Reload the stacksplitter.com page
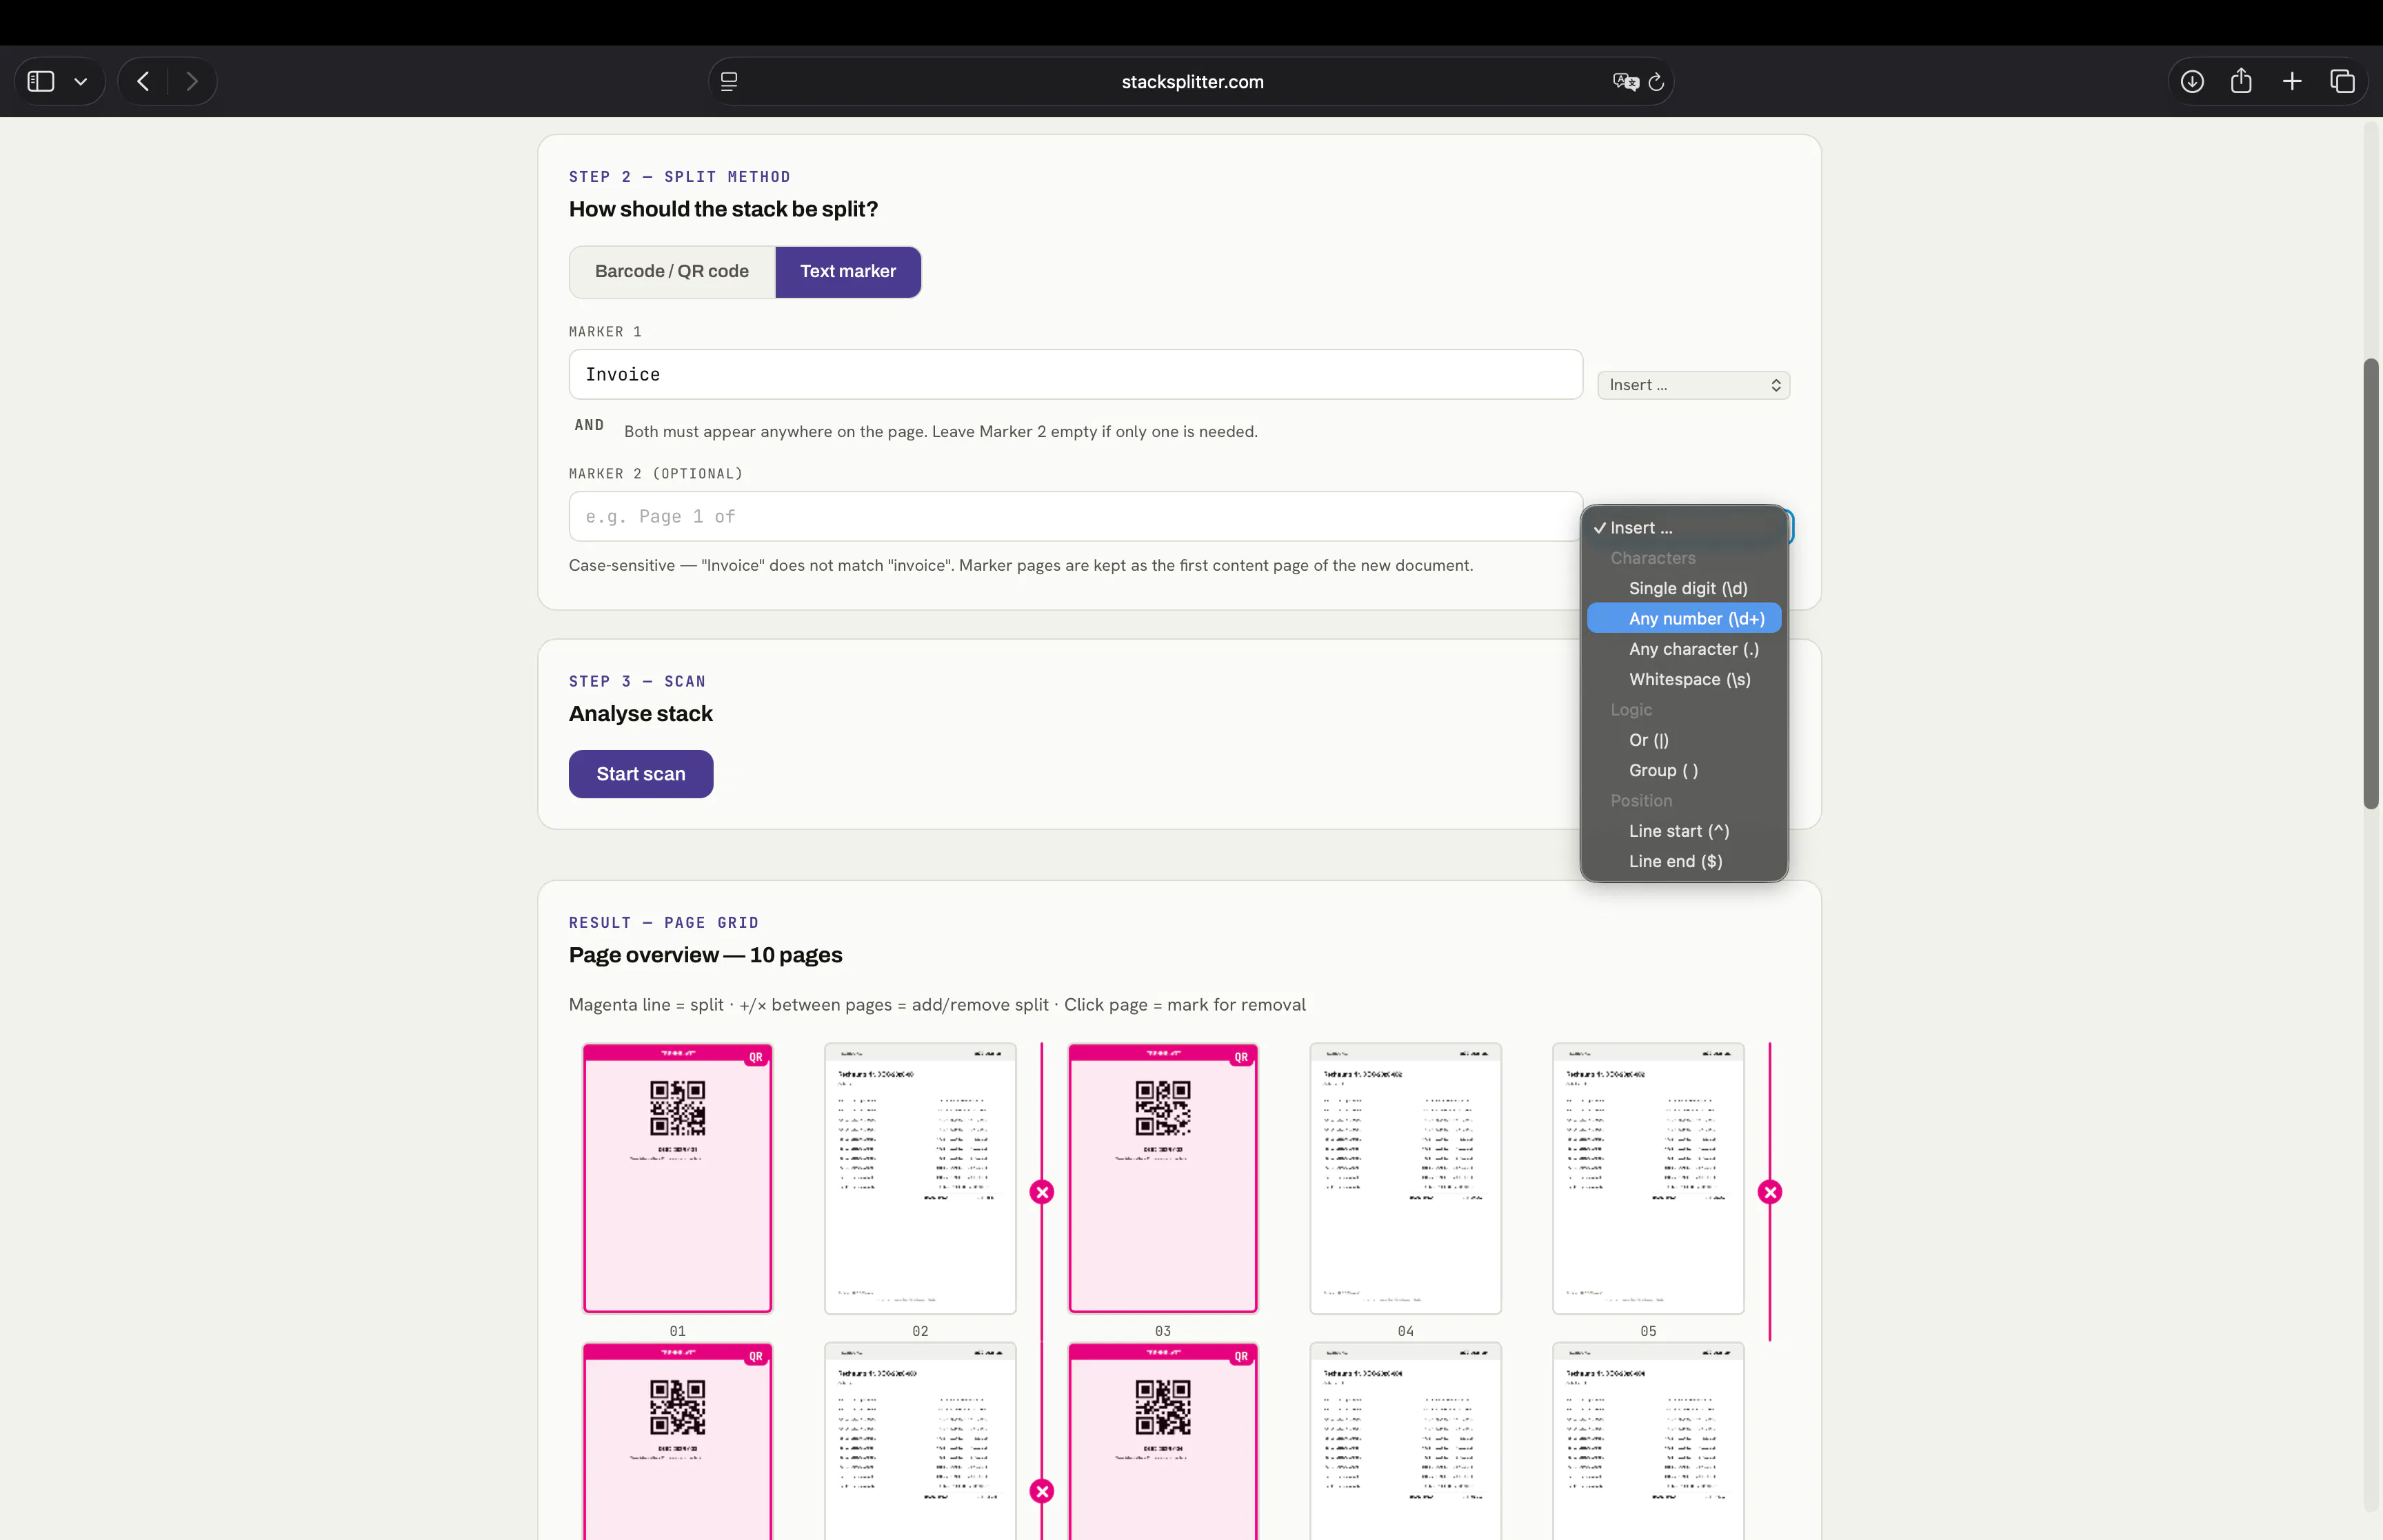This screenshot has width=2383, height=1540. pos(1656,82)
